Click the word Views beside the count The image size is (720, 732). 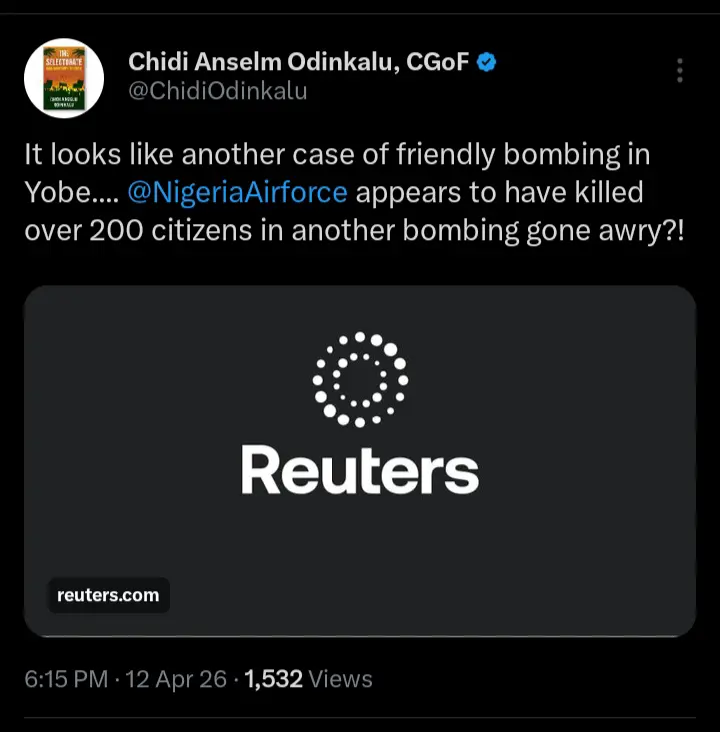click(x=340, y=679)
